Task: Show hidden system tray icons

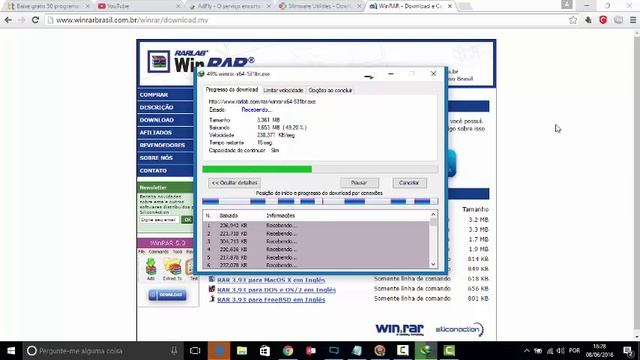Action: (x=527, y=351)
